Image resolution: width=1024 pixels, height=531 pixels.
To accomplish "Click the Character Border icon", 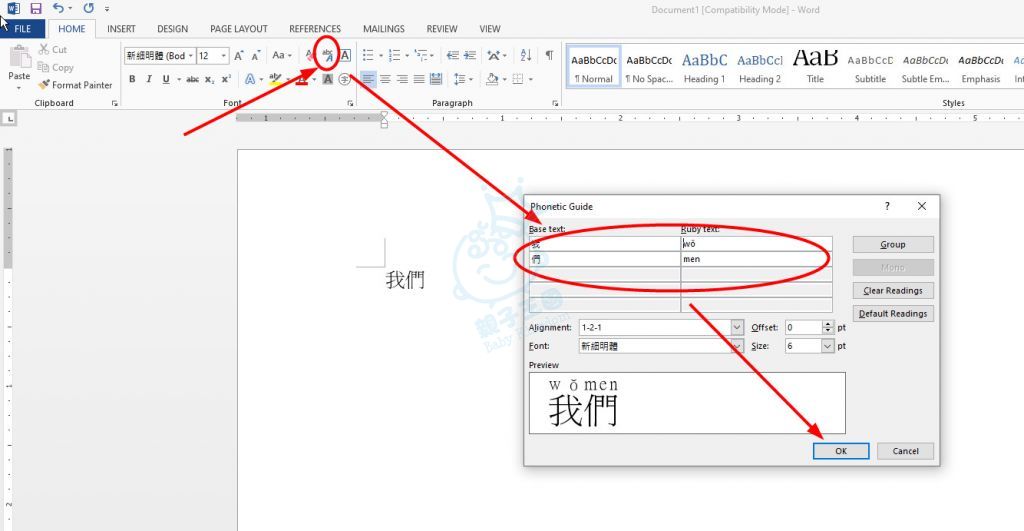I will [x=345, y=56].
